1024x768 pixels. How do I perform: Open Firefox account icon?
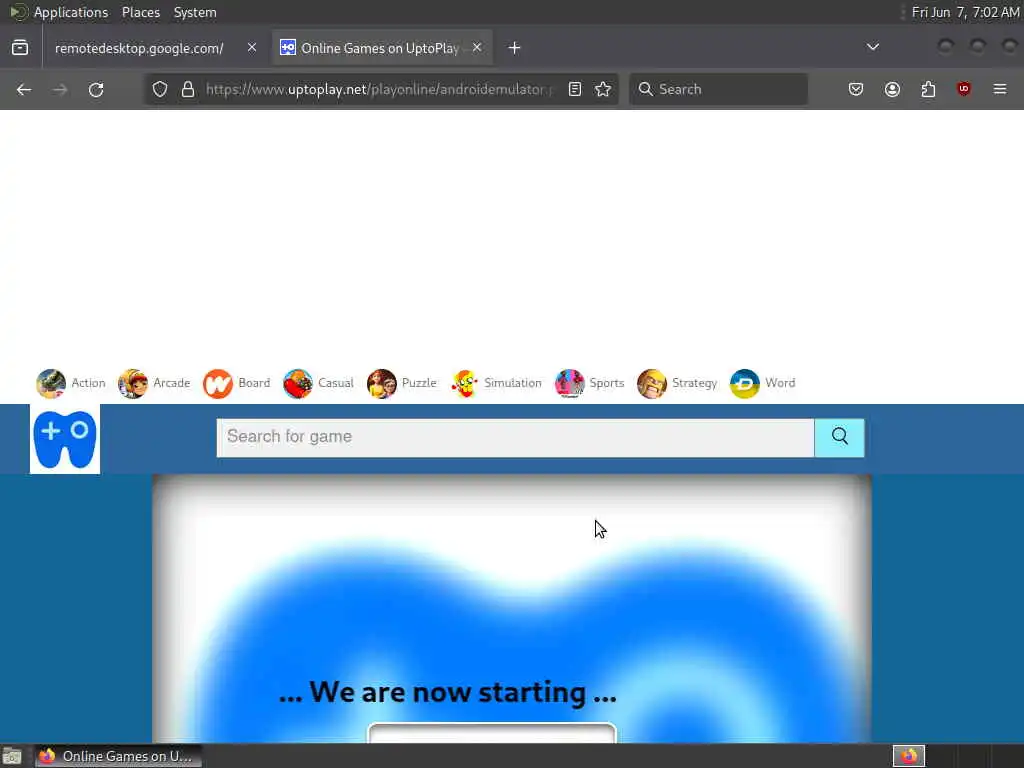pyautogui.click(x=892, y=89)
